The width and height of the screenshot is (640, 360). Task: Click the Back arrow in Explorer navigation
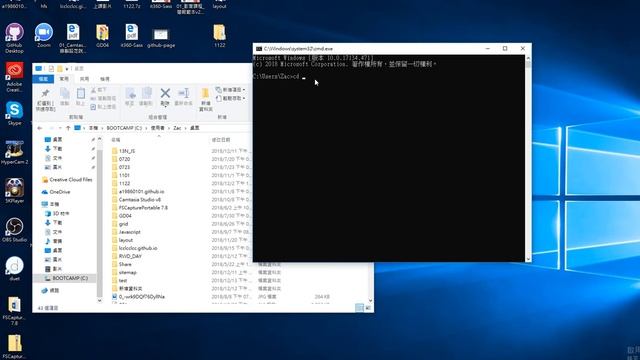tap(40, 128)
